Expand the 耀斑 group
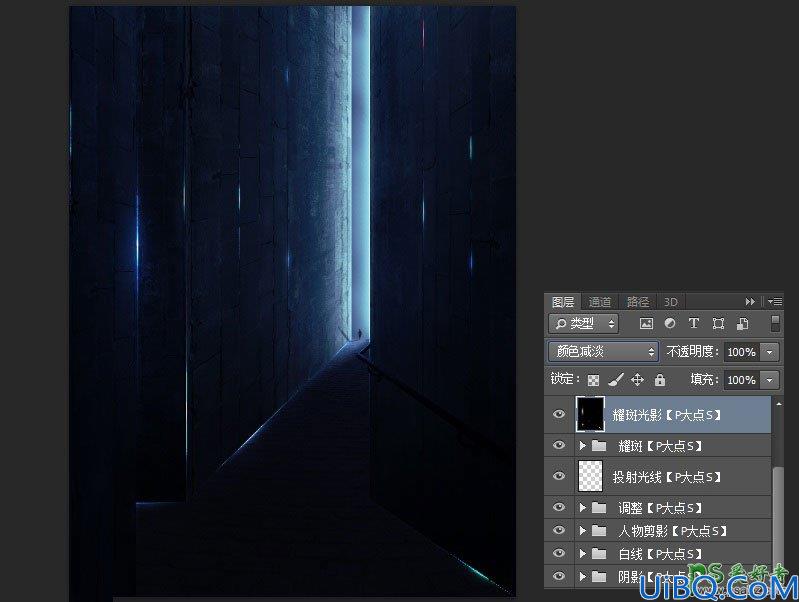The height and width of the screenshot is (602, 799). pyautogui.click(x=582, y=446)
